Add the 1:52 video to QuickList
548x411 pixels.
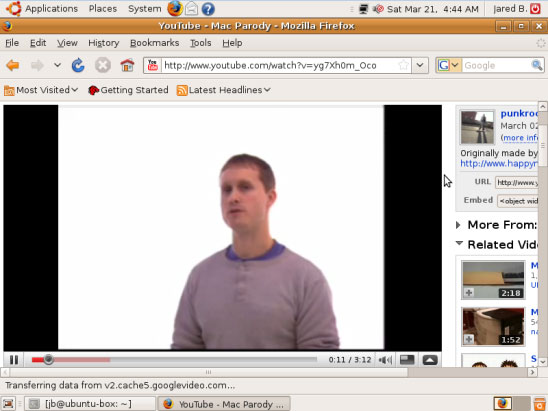pos(469,339)
